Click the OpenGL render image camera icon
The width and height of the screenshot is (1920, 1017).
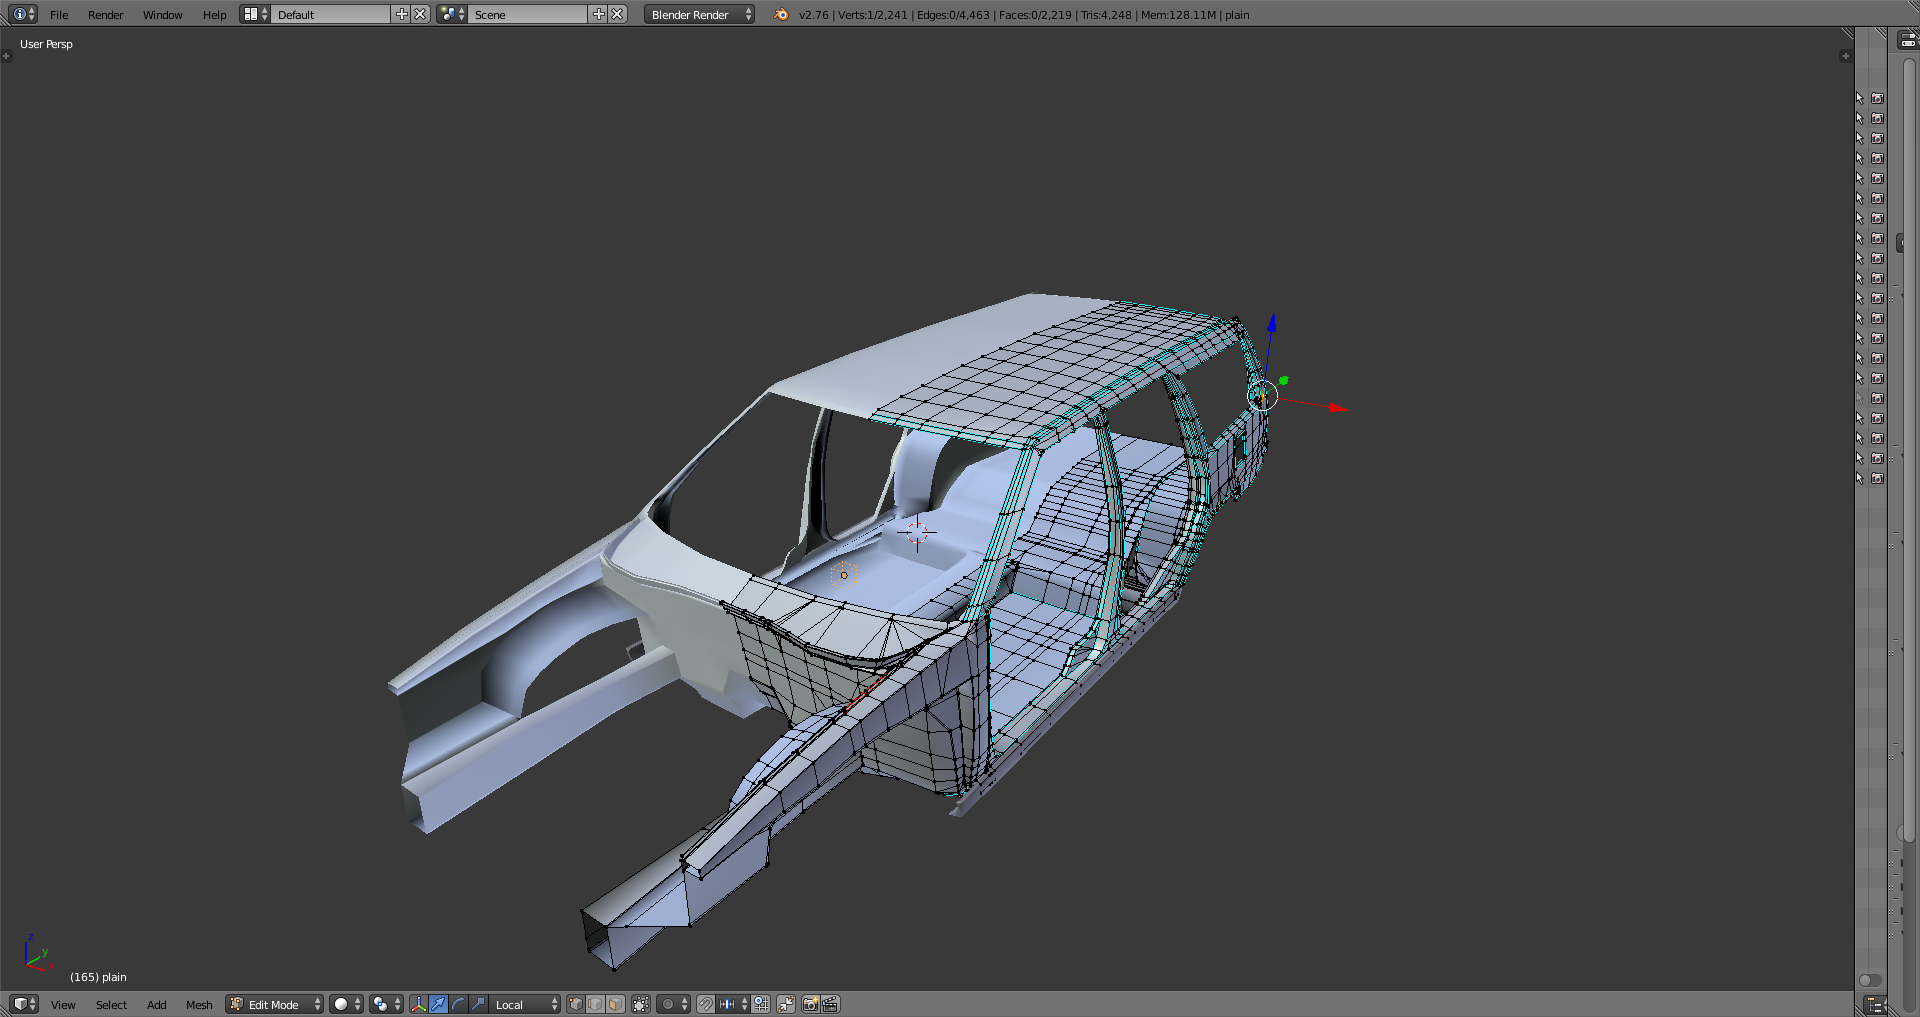[810, 1004]
